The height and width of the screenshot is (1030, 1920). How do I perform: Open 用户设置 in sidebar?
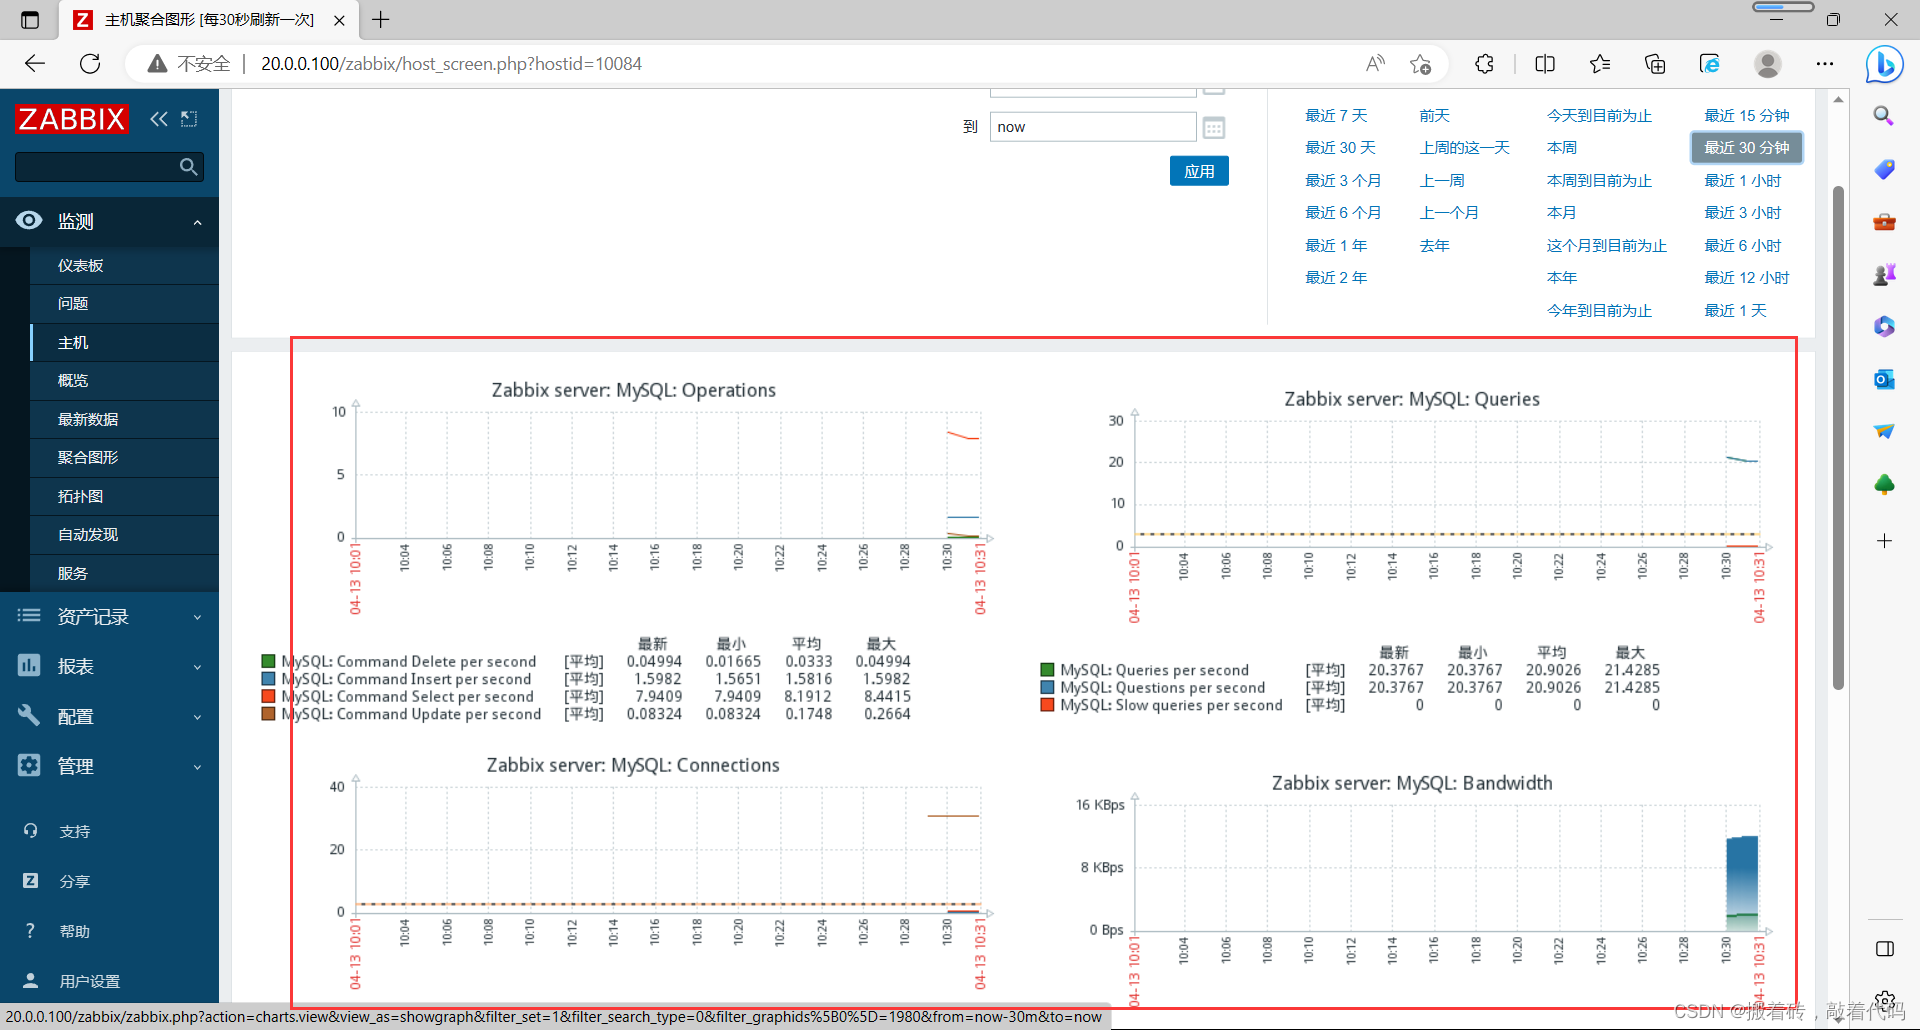tap(90, 981)
